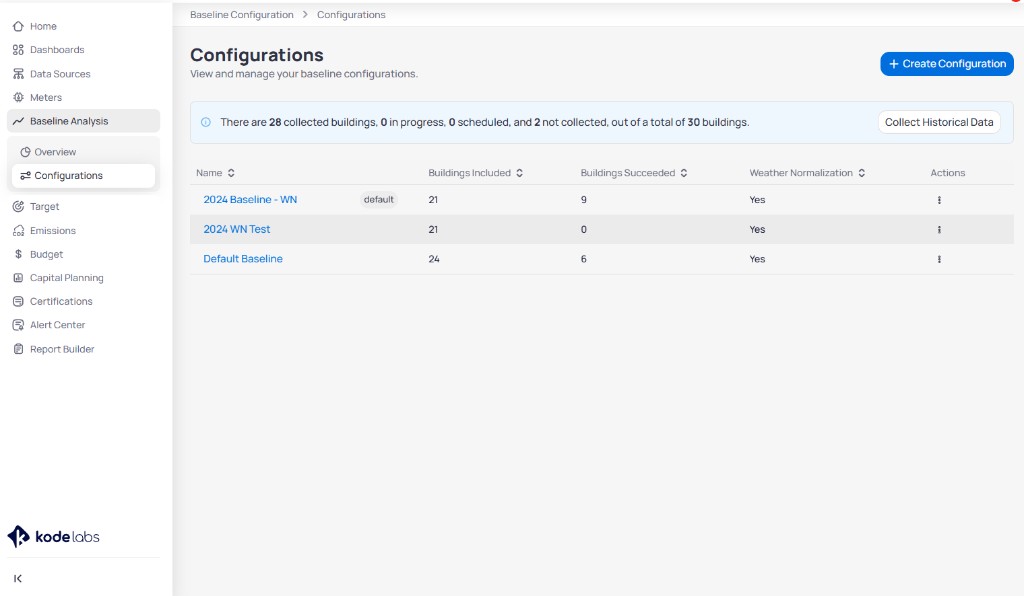Click the Dashboards grid icon
1024x596 pixels.
click(x=18, y=50)
